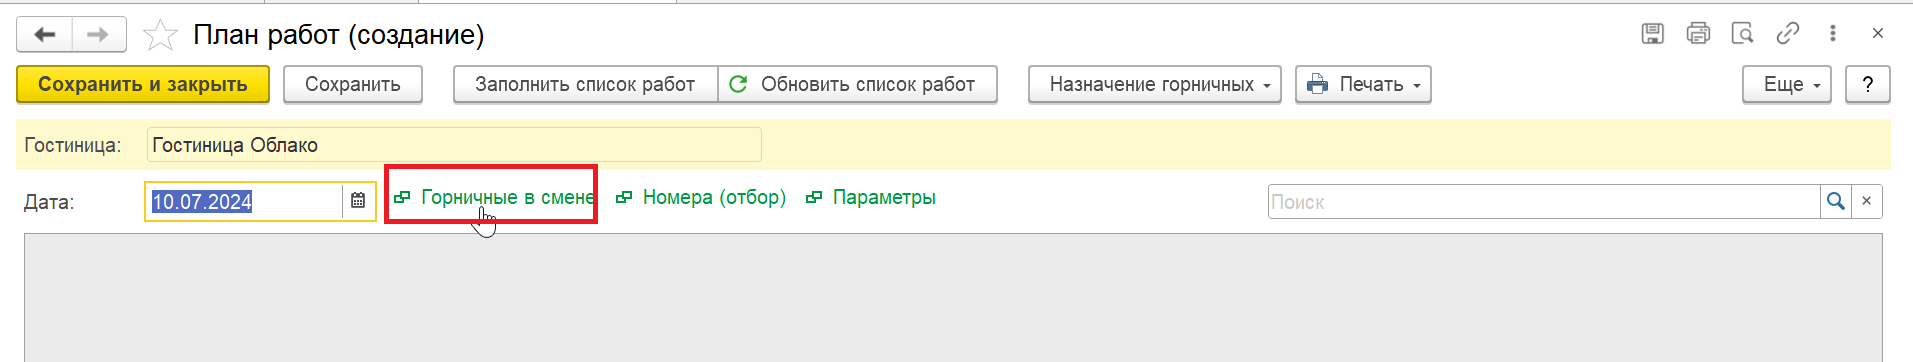Add form to favorites star
1913x362 pixels.
tap(160, 35)
